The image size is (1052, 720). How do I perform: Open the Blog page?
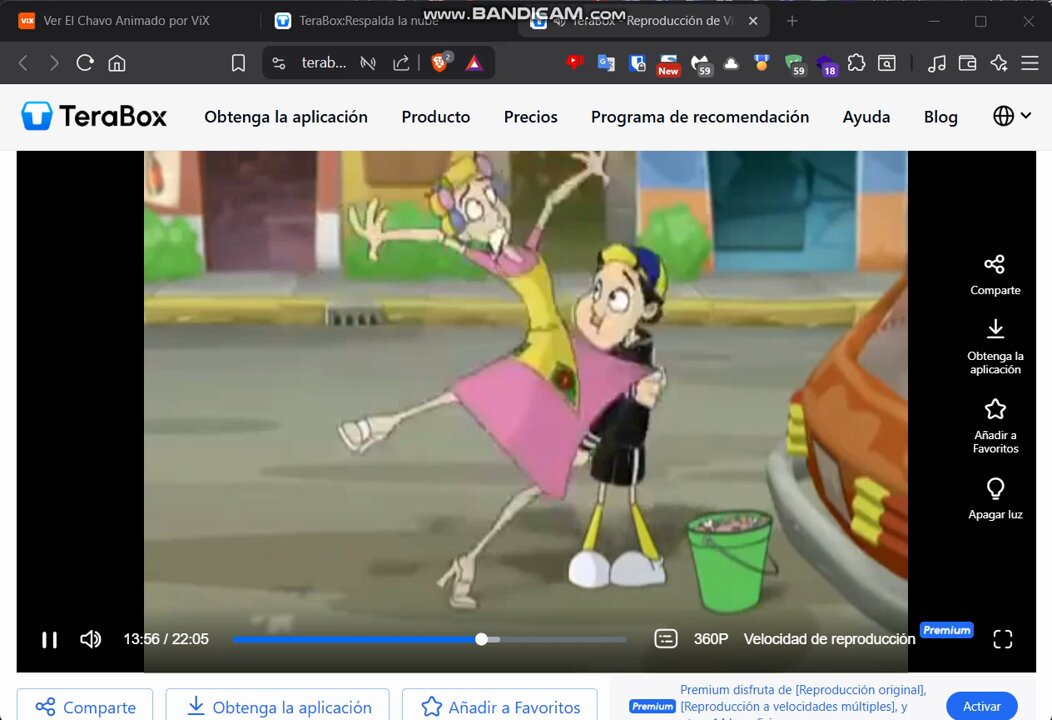[941, 117]
